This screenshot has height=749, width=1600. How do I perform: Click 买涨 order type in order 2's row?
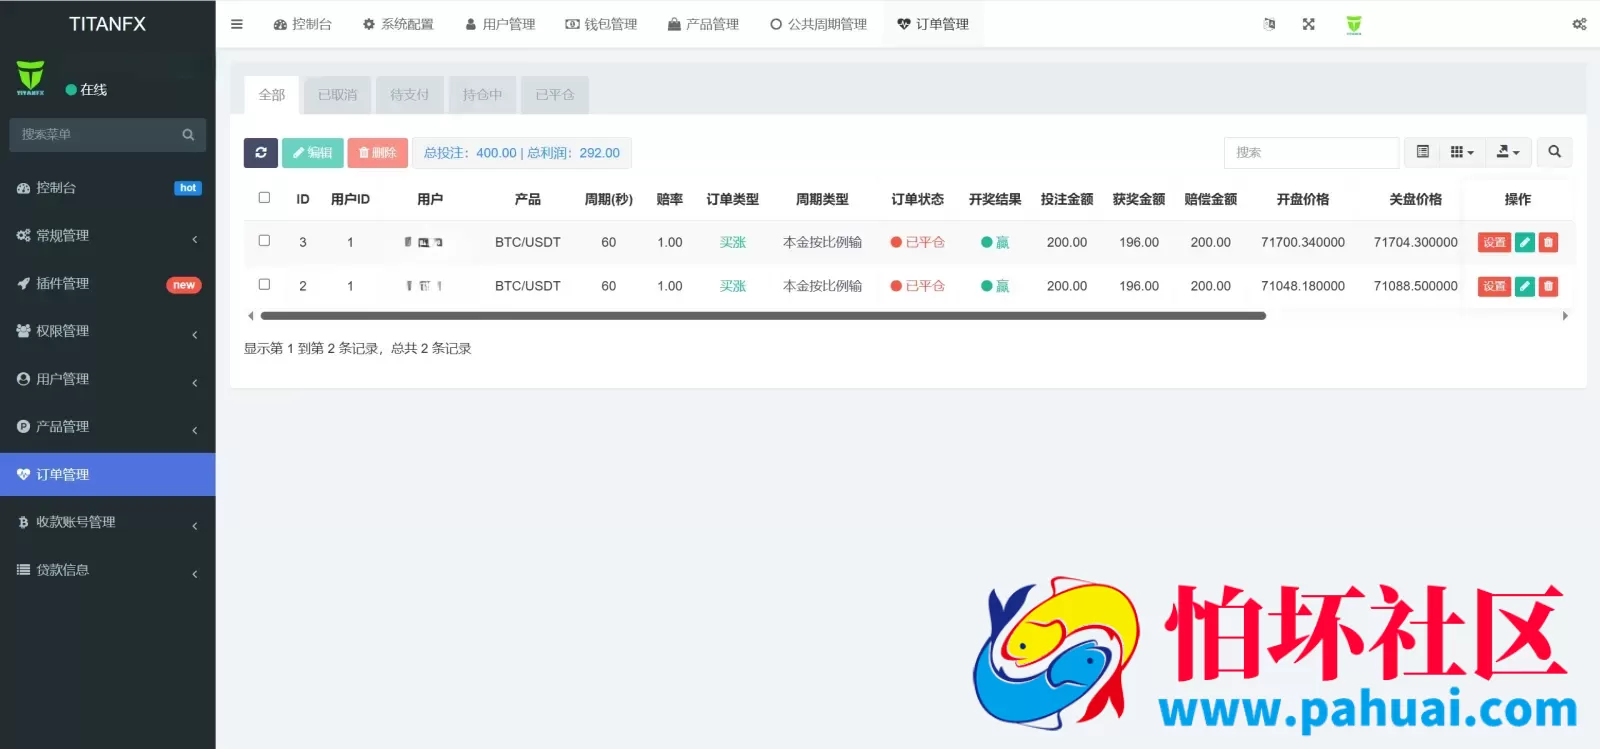tap(733, 286)
